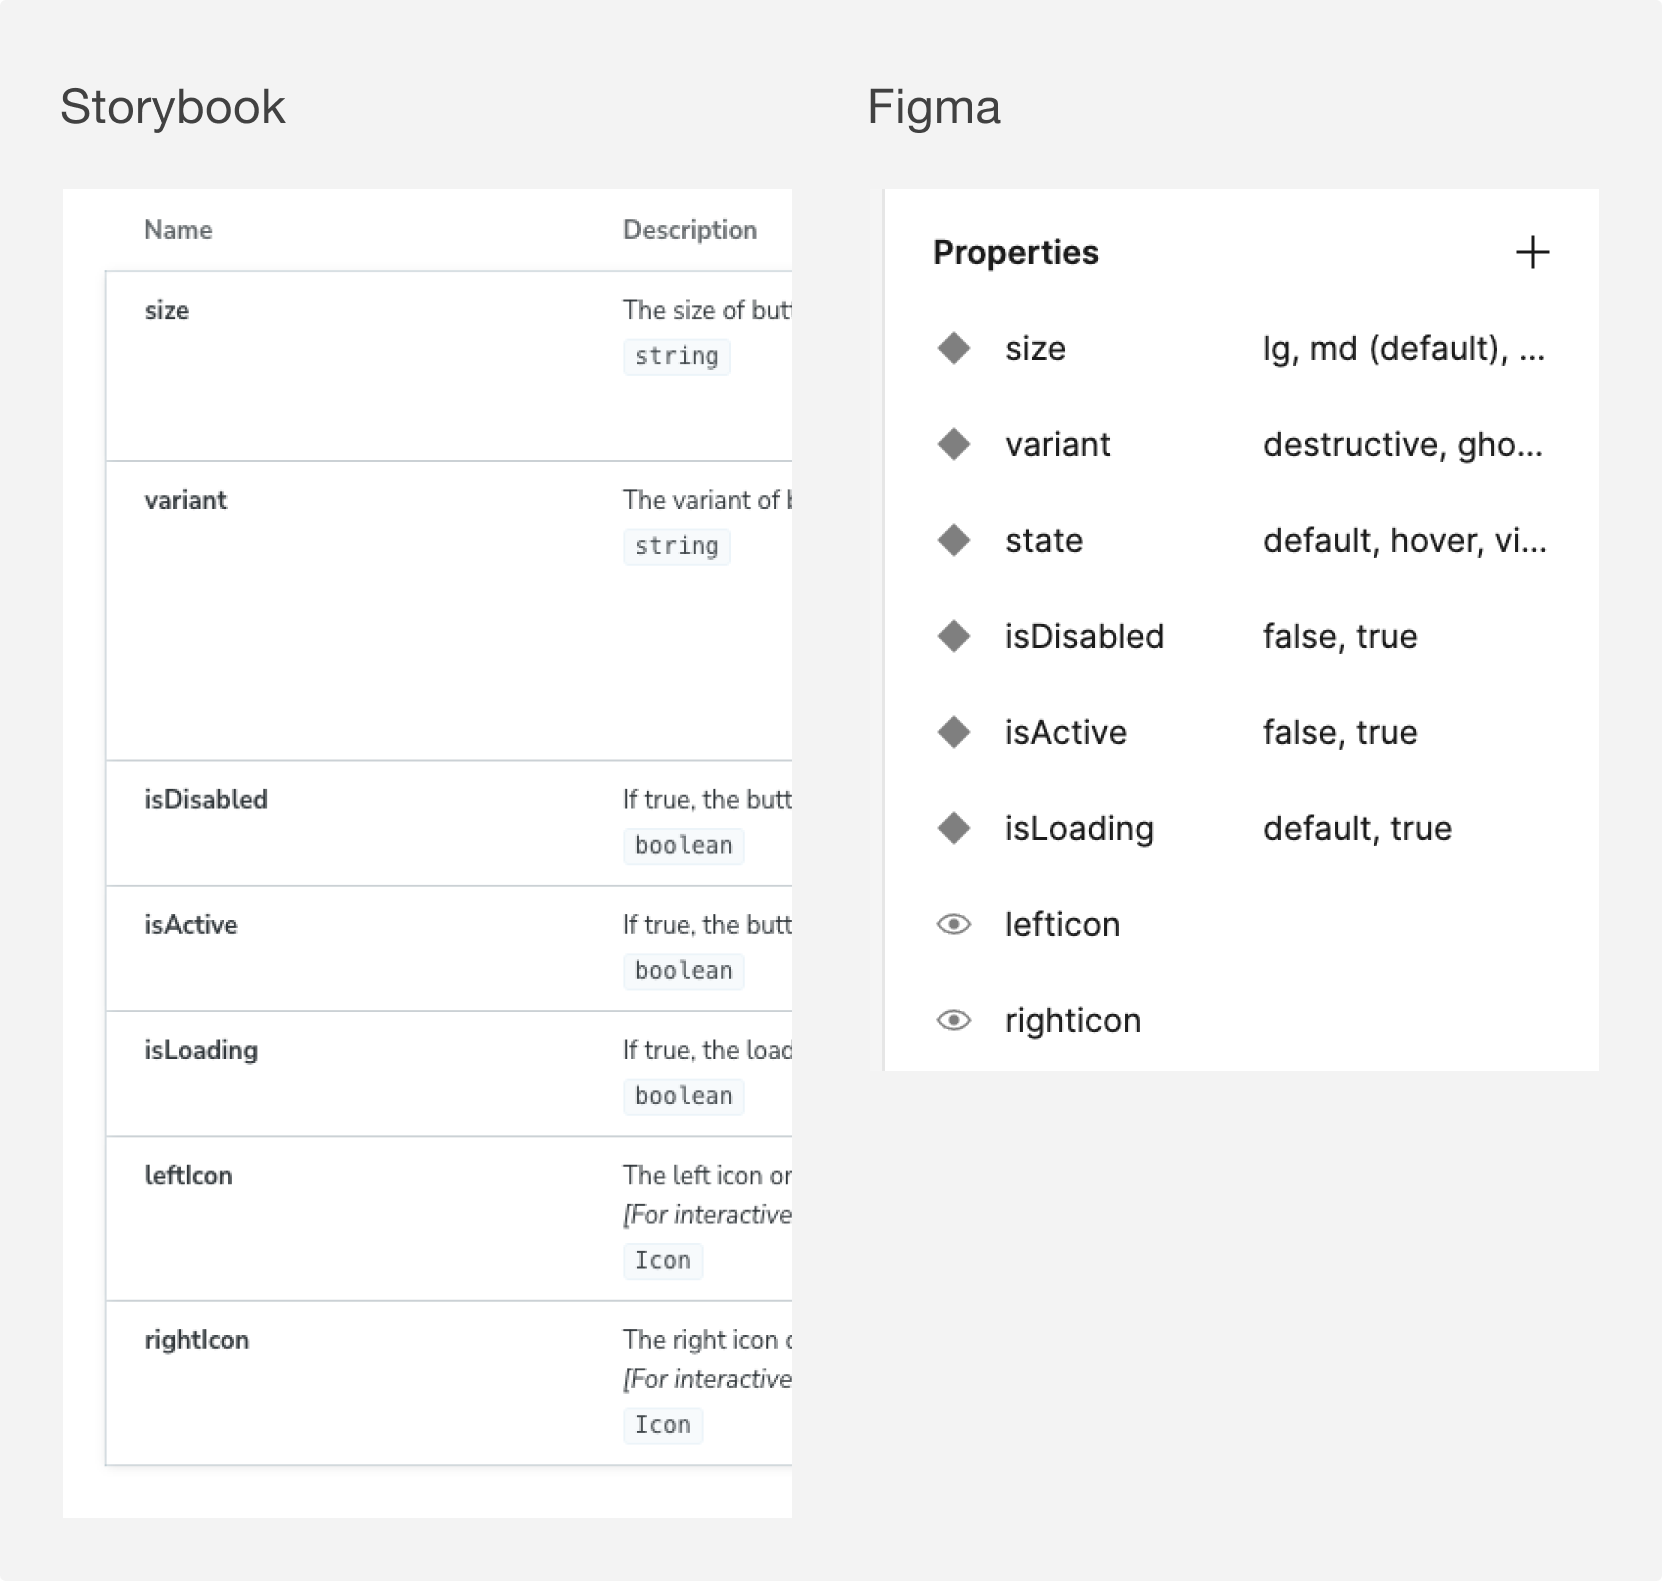The width and height of the screenshot is (1662, 1581).
Task: Click the Icon type badge in rightIcon row
Action: pos(663,1425)
